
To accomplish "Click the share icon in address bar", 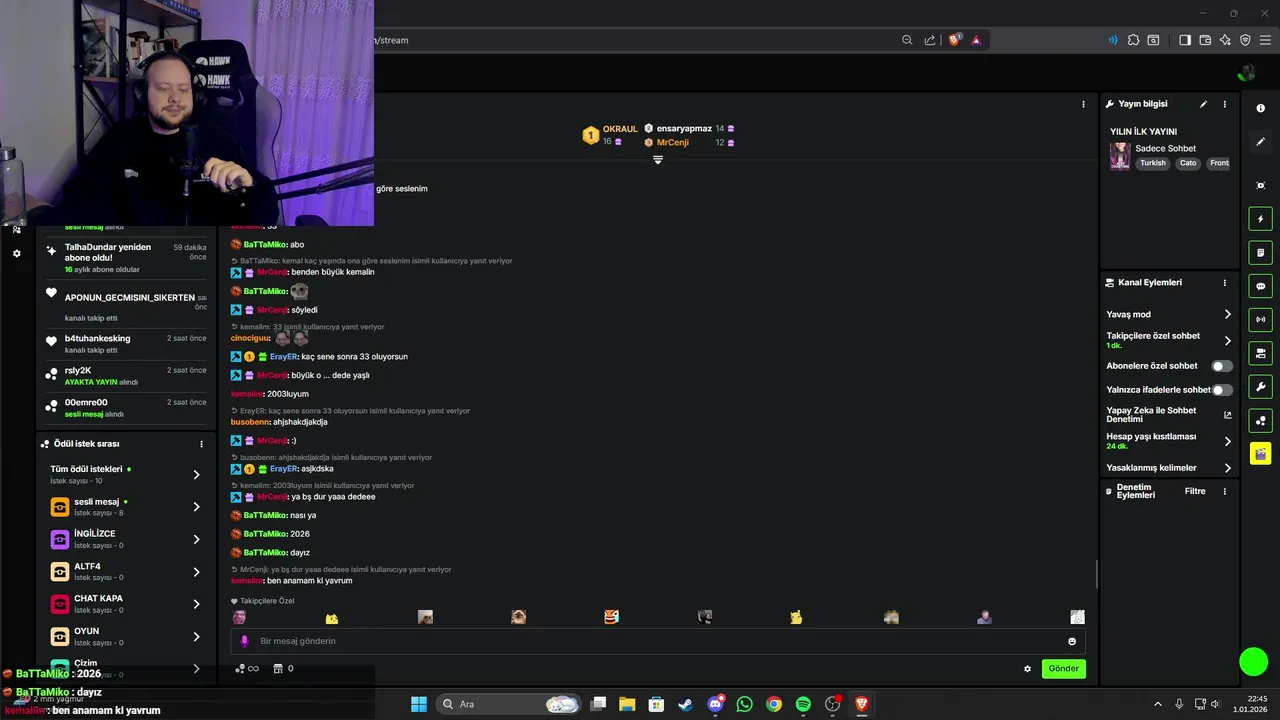I will pyautogui.click(x=930, y=40).
